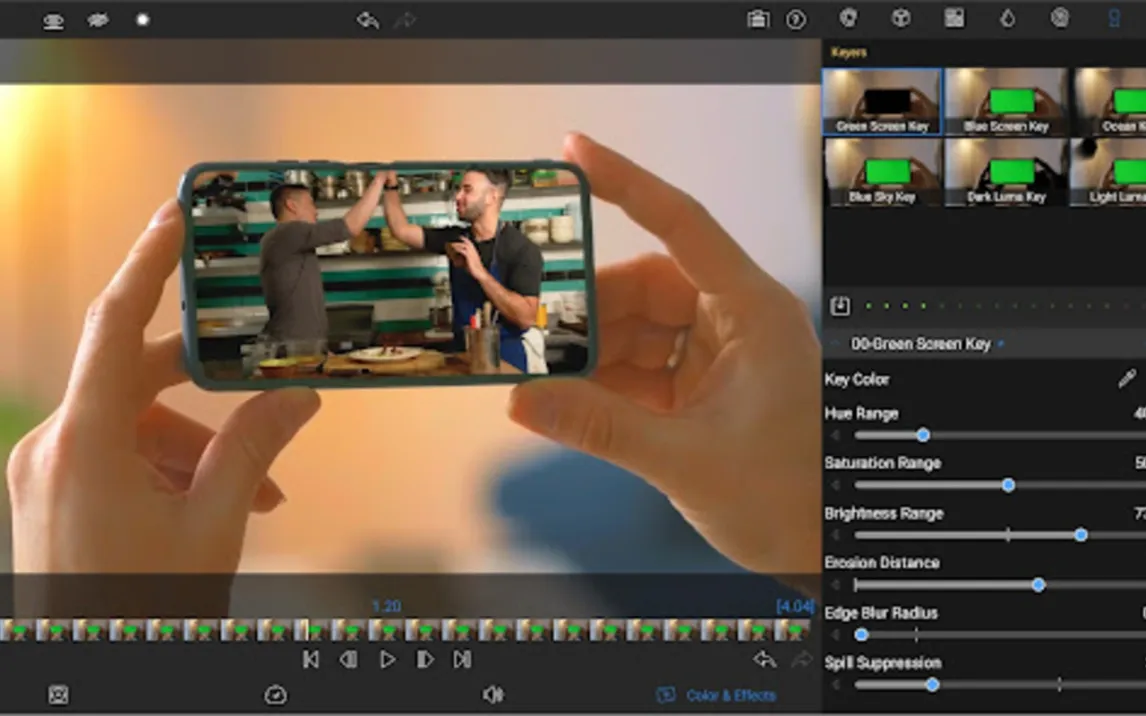Image resolution: width=1146 pixels, height=716 pixels.
Task: Click the Key Color eyedropper icon
Action: click(x=1126, y=379)
